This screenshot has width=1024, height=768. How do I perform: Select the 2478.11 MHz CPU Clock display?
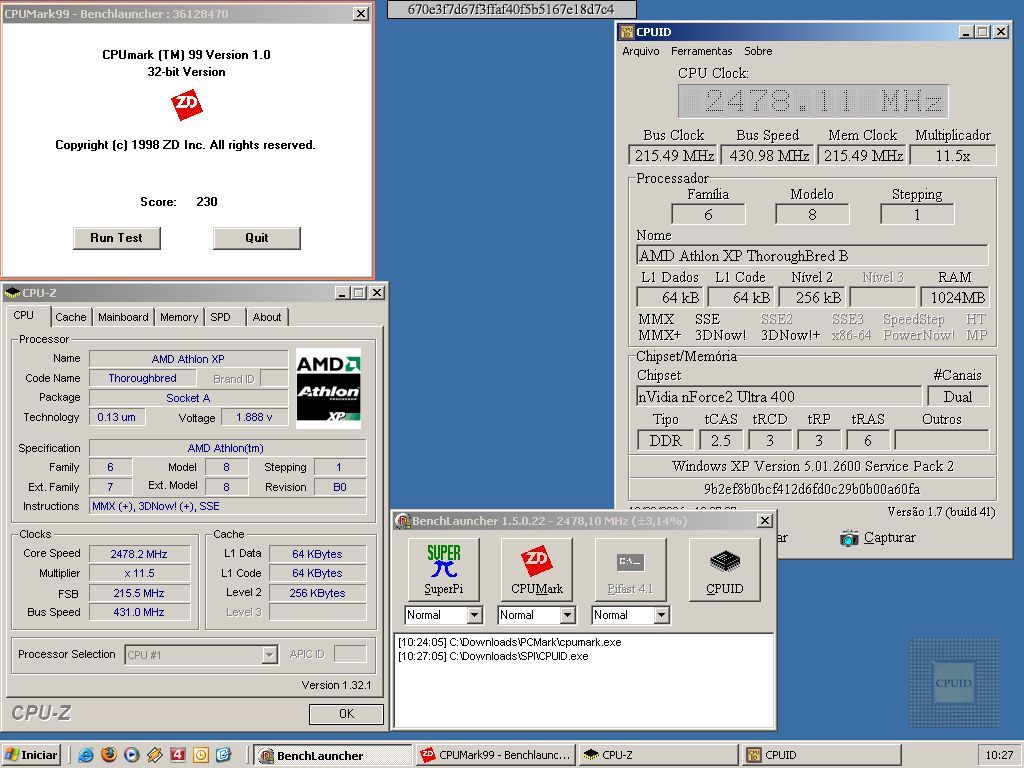click(x=813, y=101)
